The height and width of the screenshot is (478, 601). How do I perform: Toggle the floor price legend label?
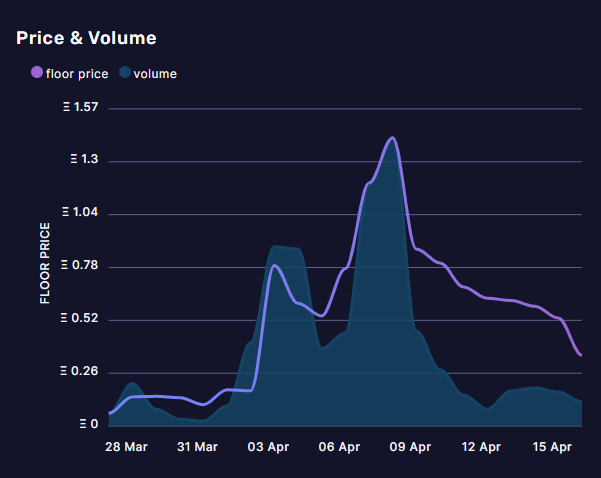(77, 73)
